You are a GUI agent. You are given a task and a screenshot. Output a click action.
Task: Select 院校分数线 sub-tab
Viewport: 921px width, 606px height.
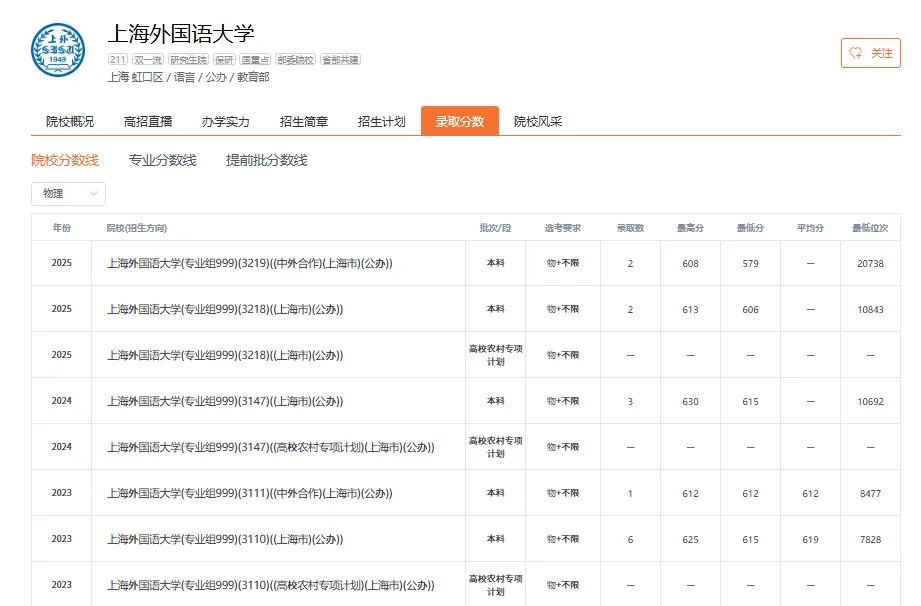coord(65,160)
